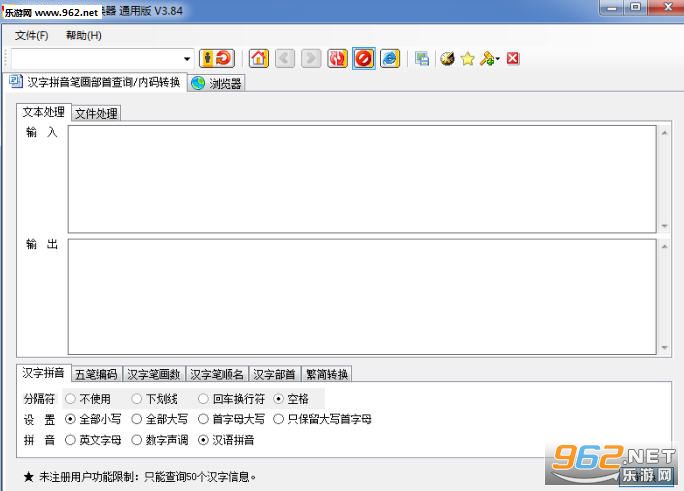Click the go/reload button beside address box

pos(217,58)
